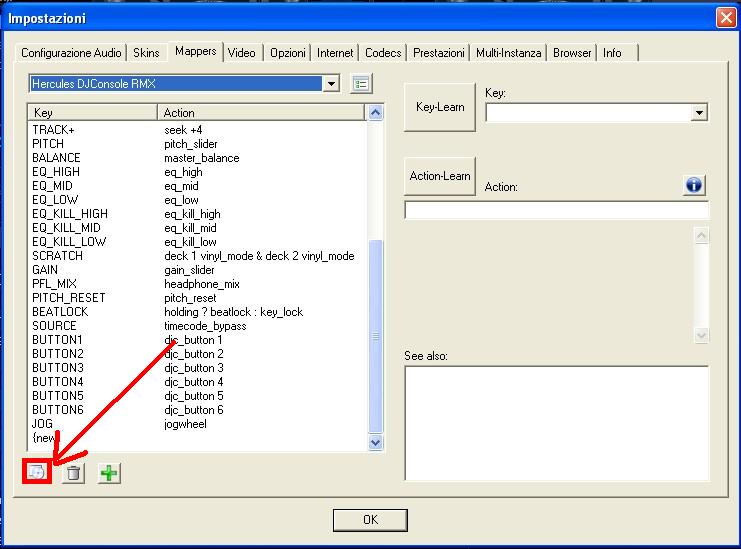
Task: Switch to the Skins tab
Action: click(146, 53)
